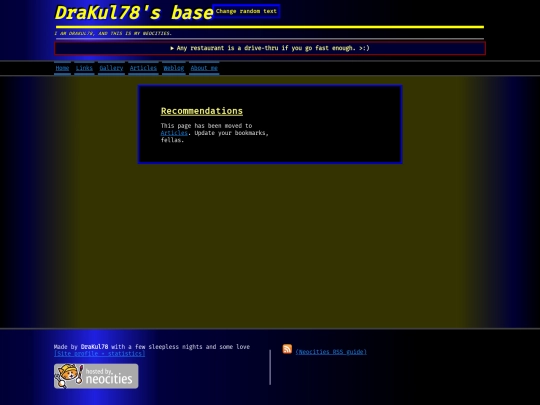Open the Site profile - statistics link
The image size is (540, 405).
tap(100, 354)
